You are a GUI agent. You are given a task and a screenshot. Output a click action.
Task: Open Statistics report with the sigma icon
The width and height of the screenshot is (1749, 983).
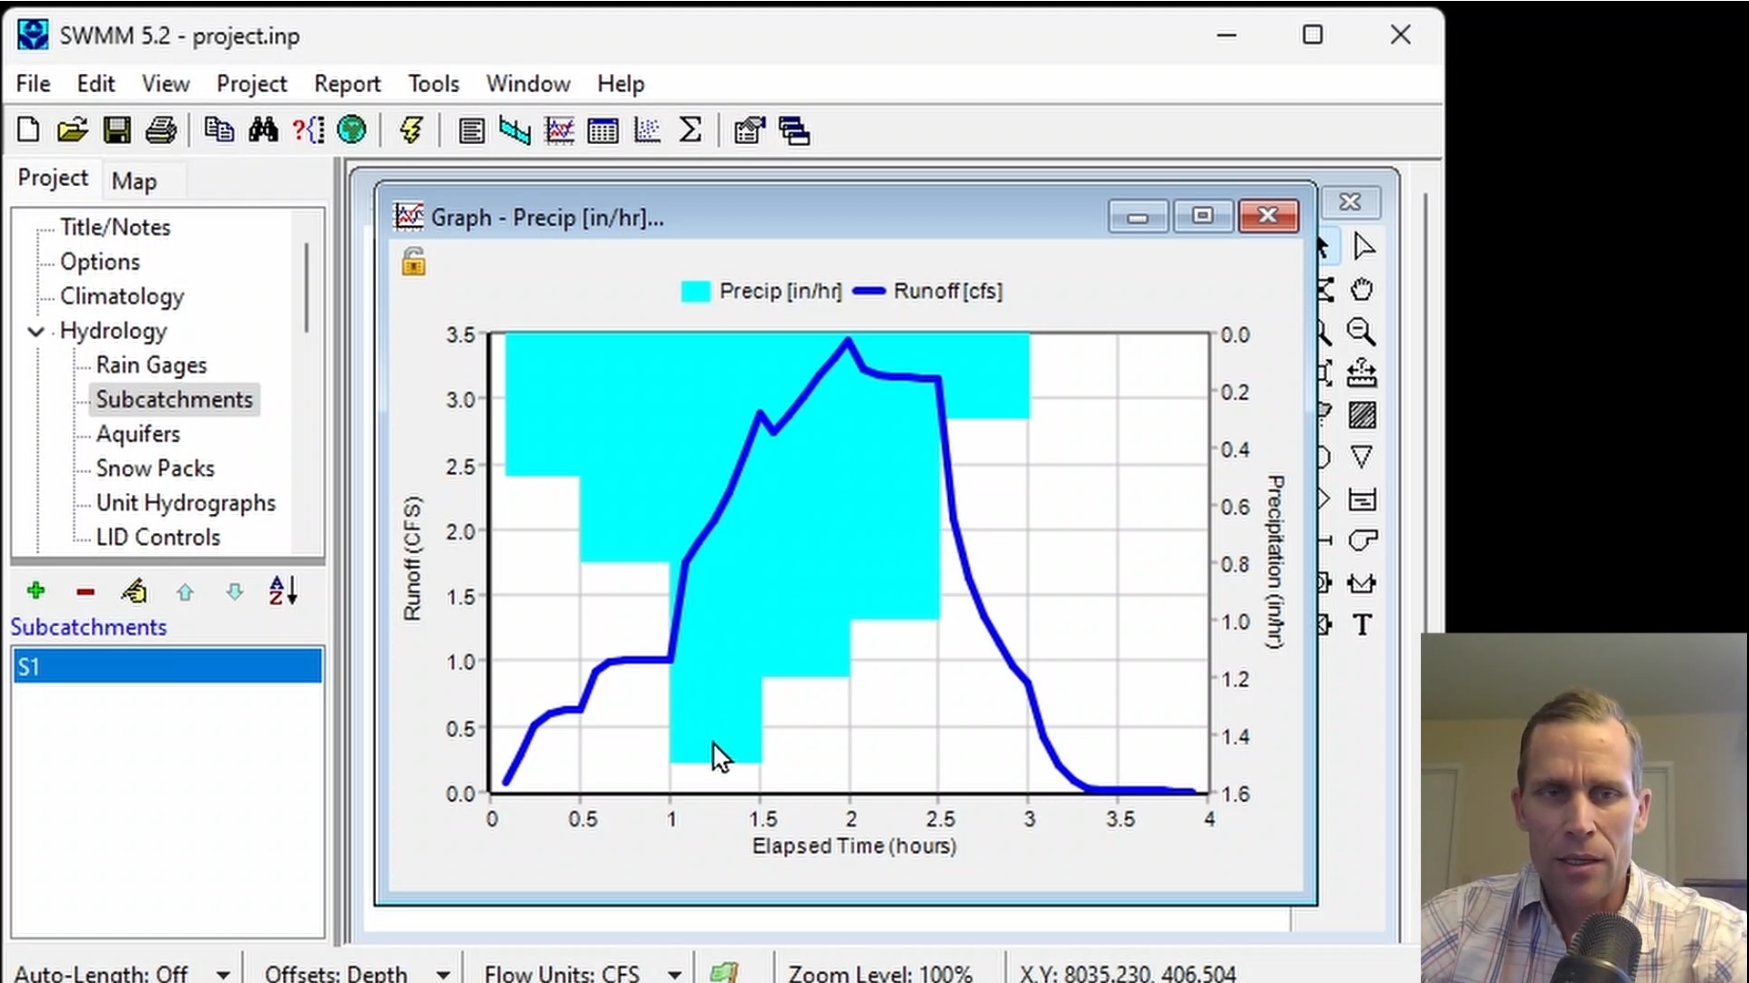point(690,130)
